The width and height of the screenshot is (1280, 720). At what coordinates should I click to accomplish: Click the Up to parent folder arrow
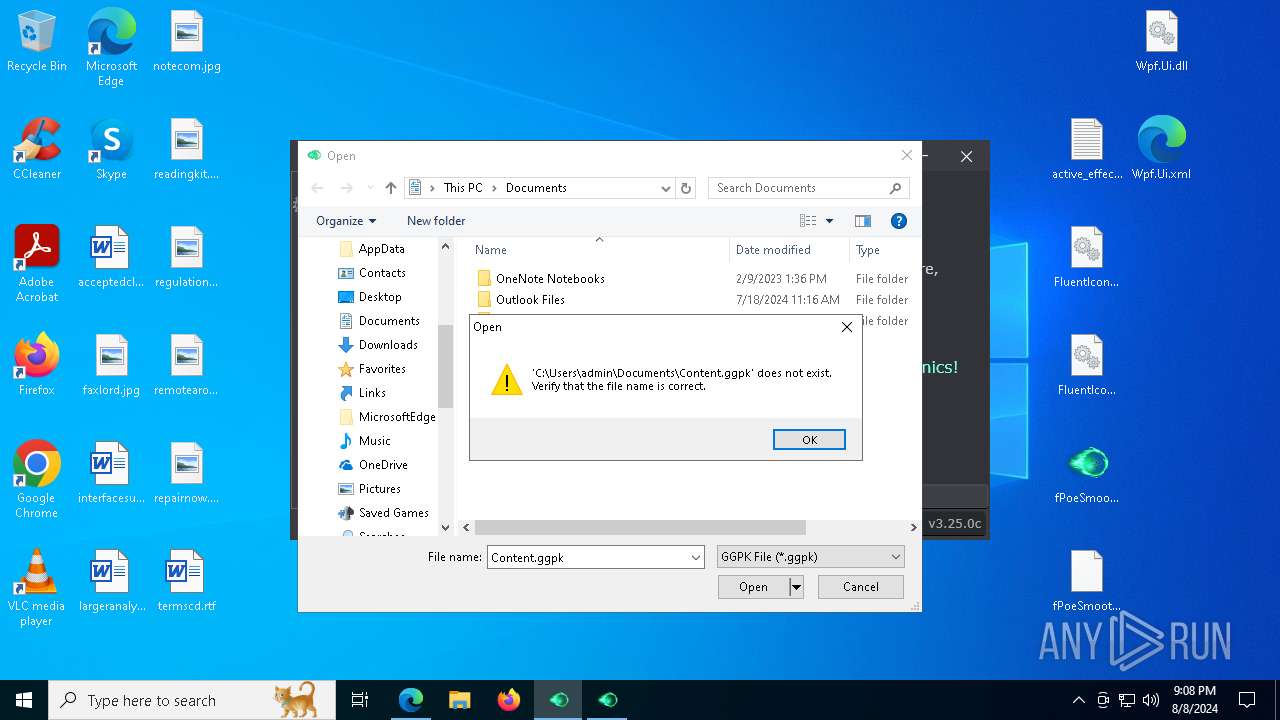pos(391,188)
